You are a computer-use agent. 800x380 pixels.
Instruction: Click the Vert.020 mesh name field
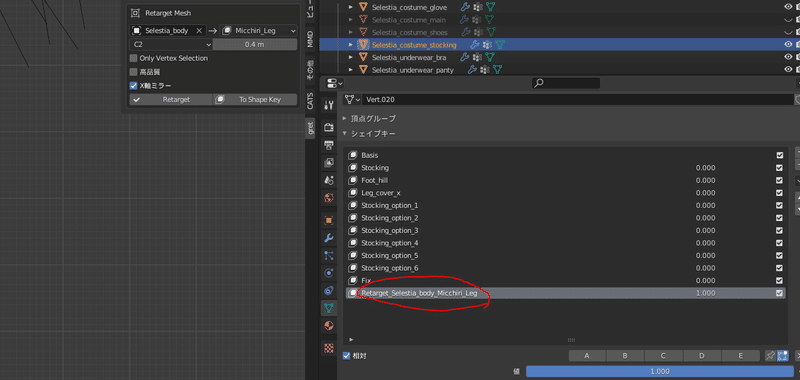578,99
